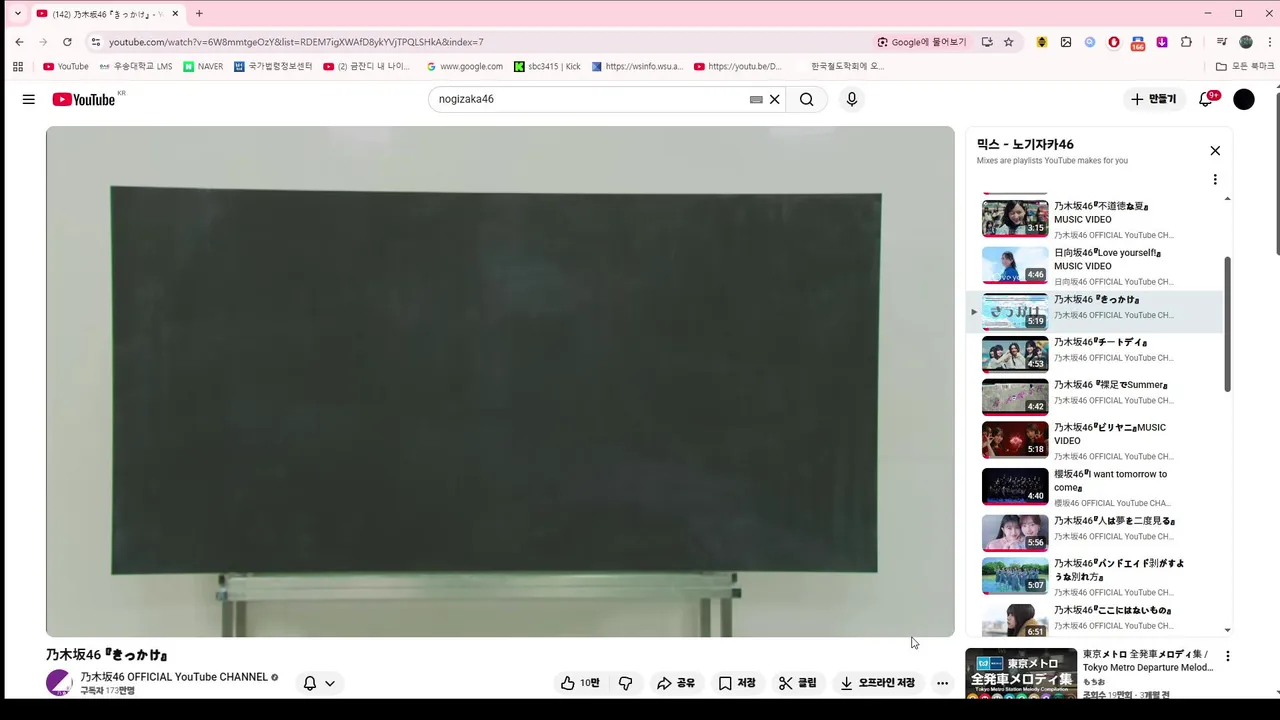Run search with the magnifier button

(807, 99)
